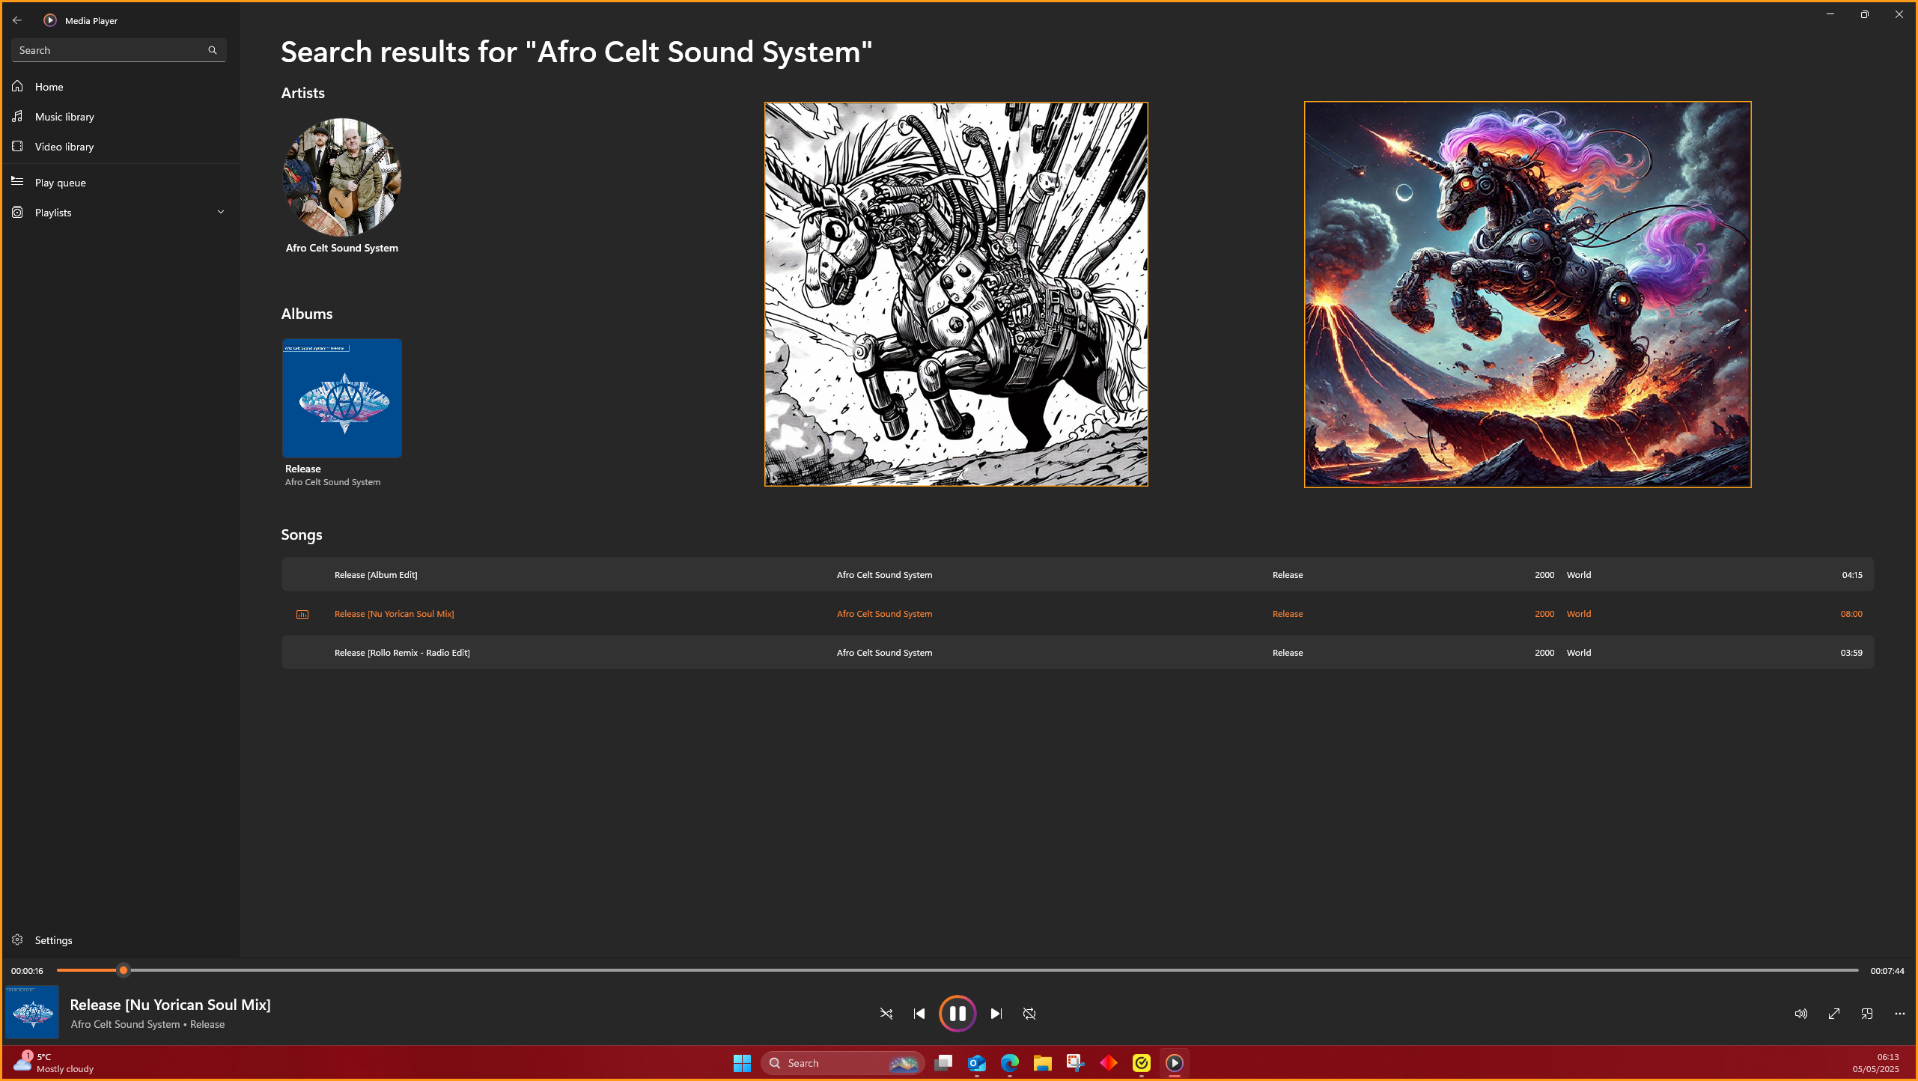Select Release [Rollo Remix - Radio Edit]

click(x=402, y=653)
